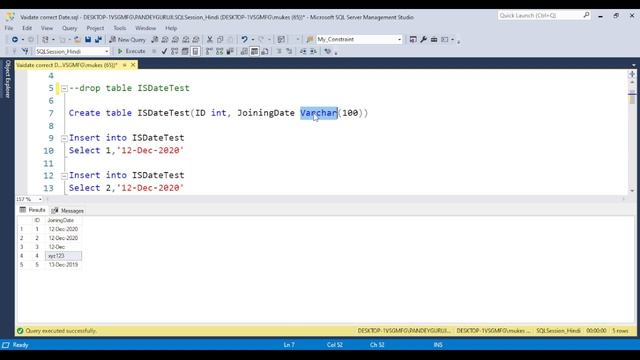Click the Cut scissors icon
The height and width of the screenshot is (360, 640).
[209, 40]
